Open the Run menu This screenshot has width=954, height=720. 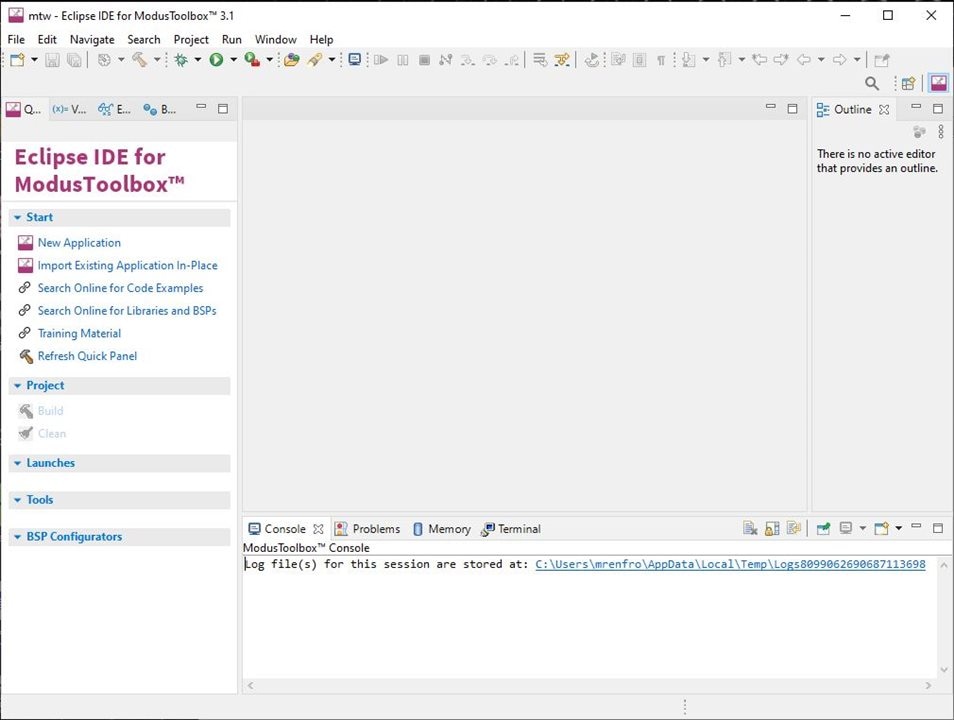232,40
